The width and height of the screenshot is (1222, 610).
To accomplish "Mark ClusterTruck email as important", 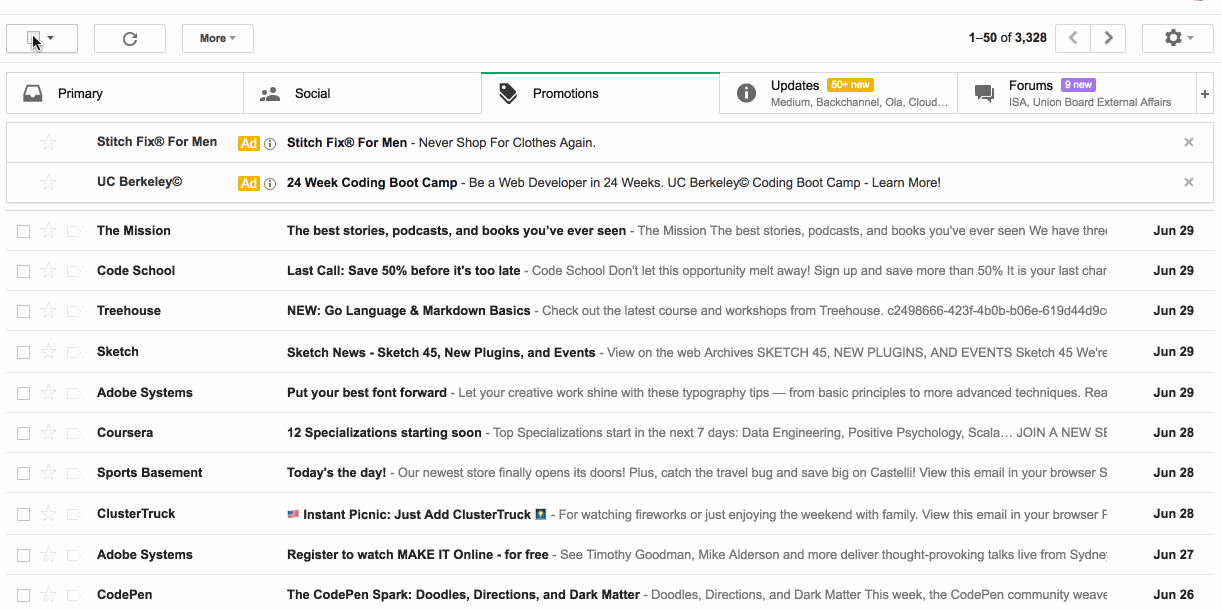I will [x=73, y=514].
